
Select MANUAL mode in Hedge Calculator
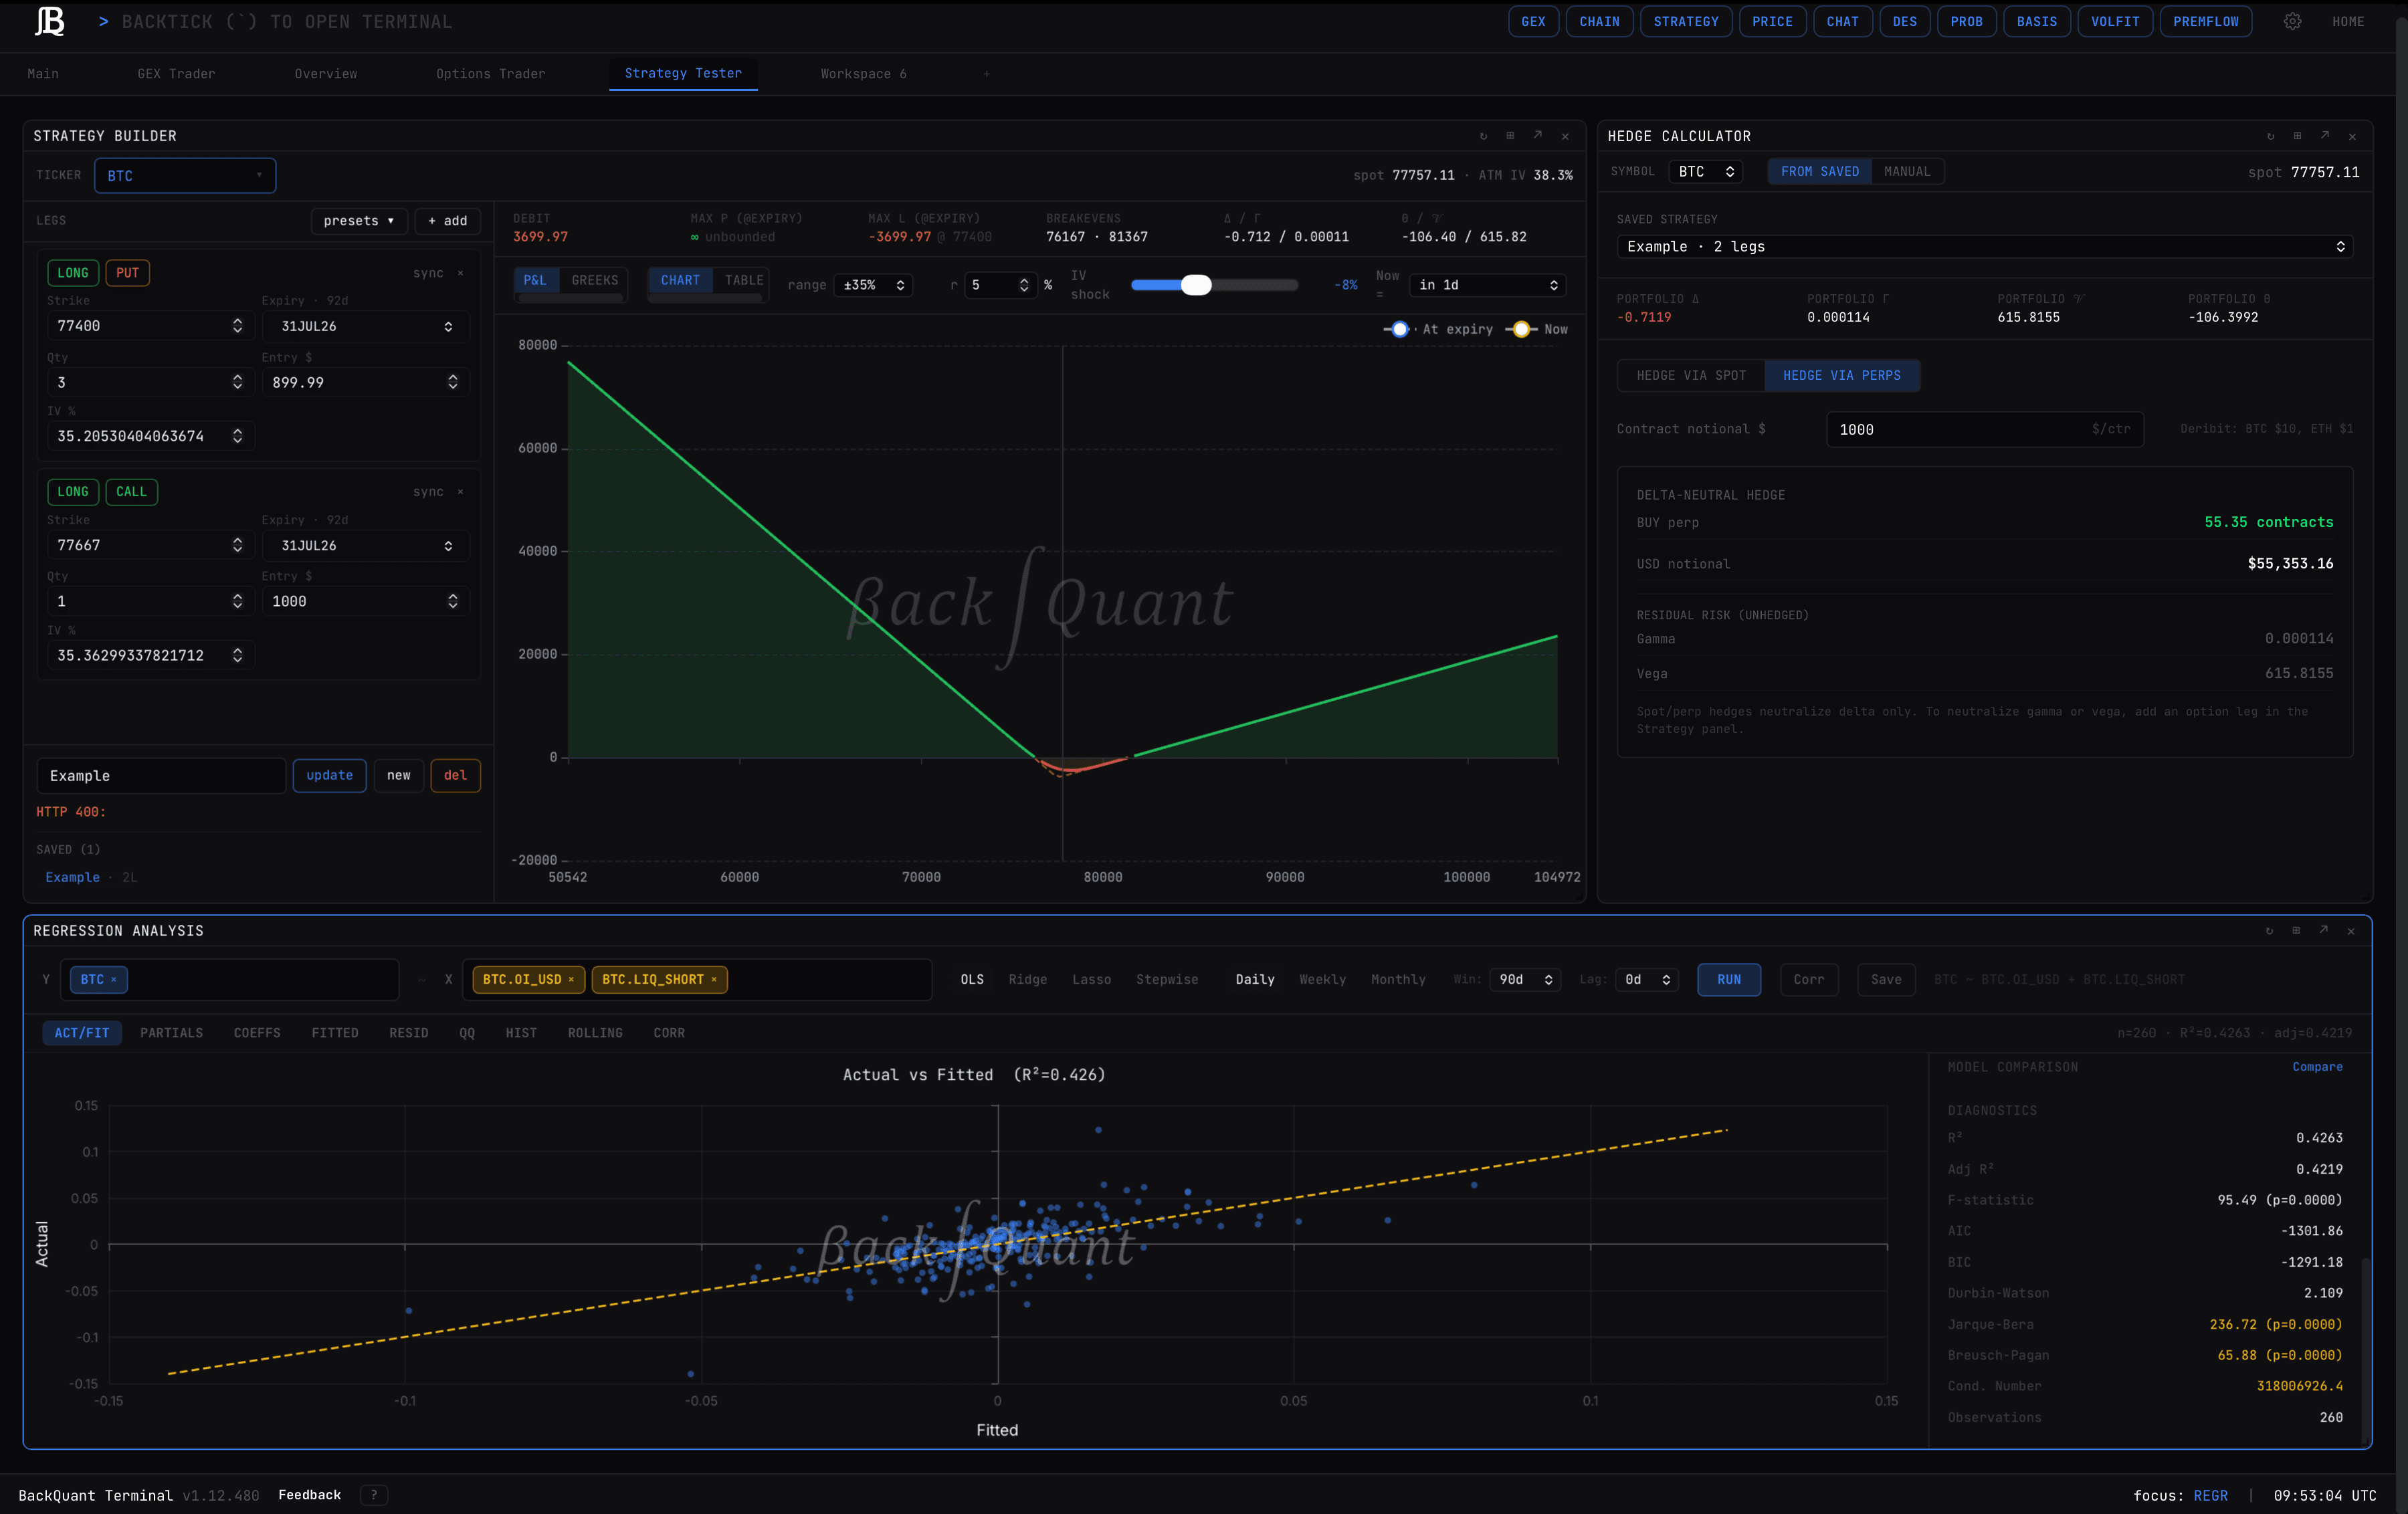click(x=1907, y=171)
